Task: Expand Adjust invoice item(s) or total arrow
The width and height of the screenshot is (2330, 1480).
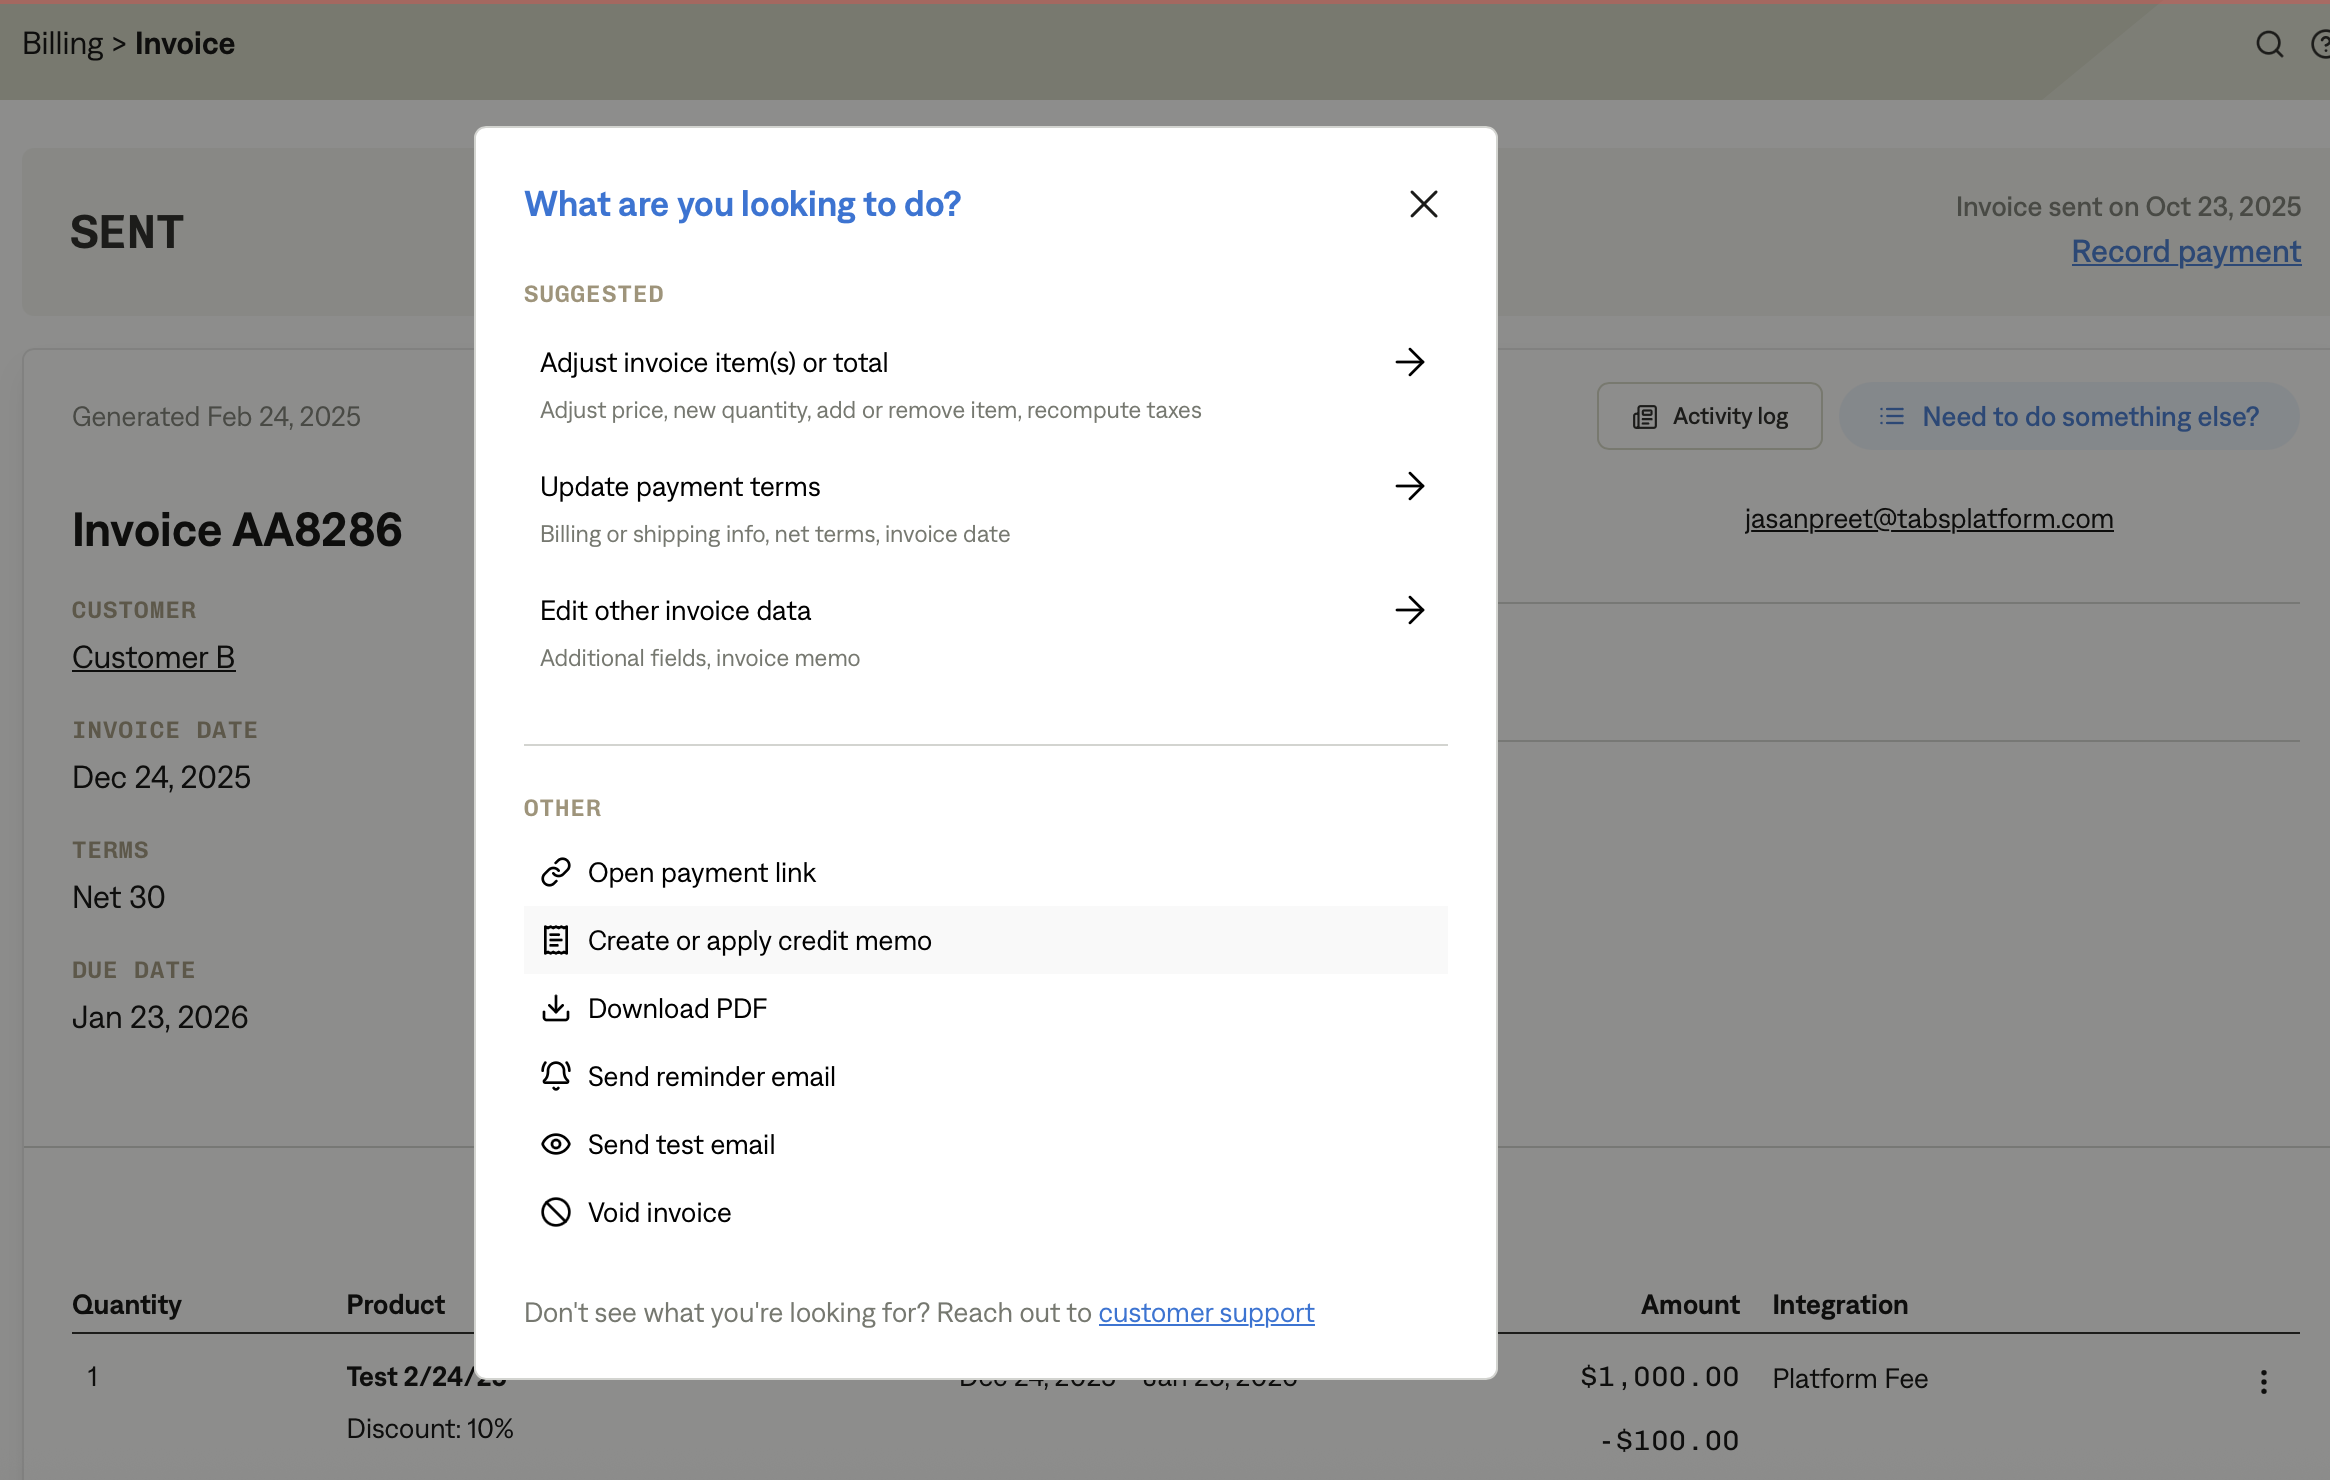Action: coord(1409,362)
